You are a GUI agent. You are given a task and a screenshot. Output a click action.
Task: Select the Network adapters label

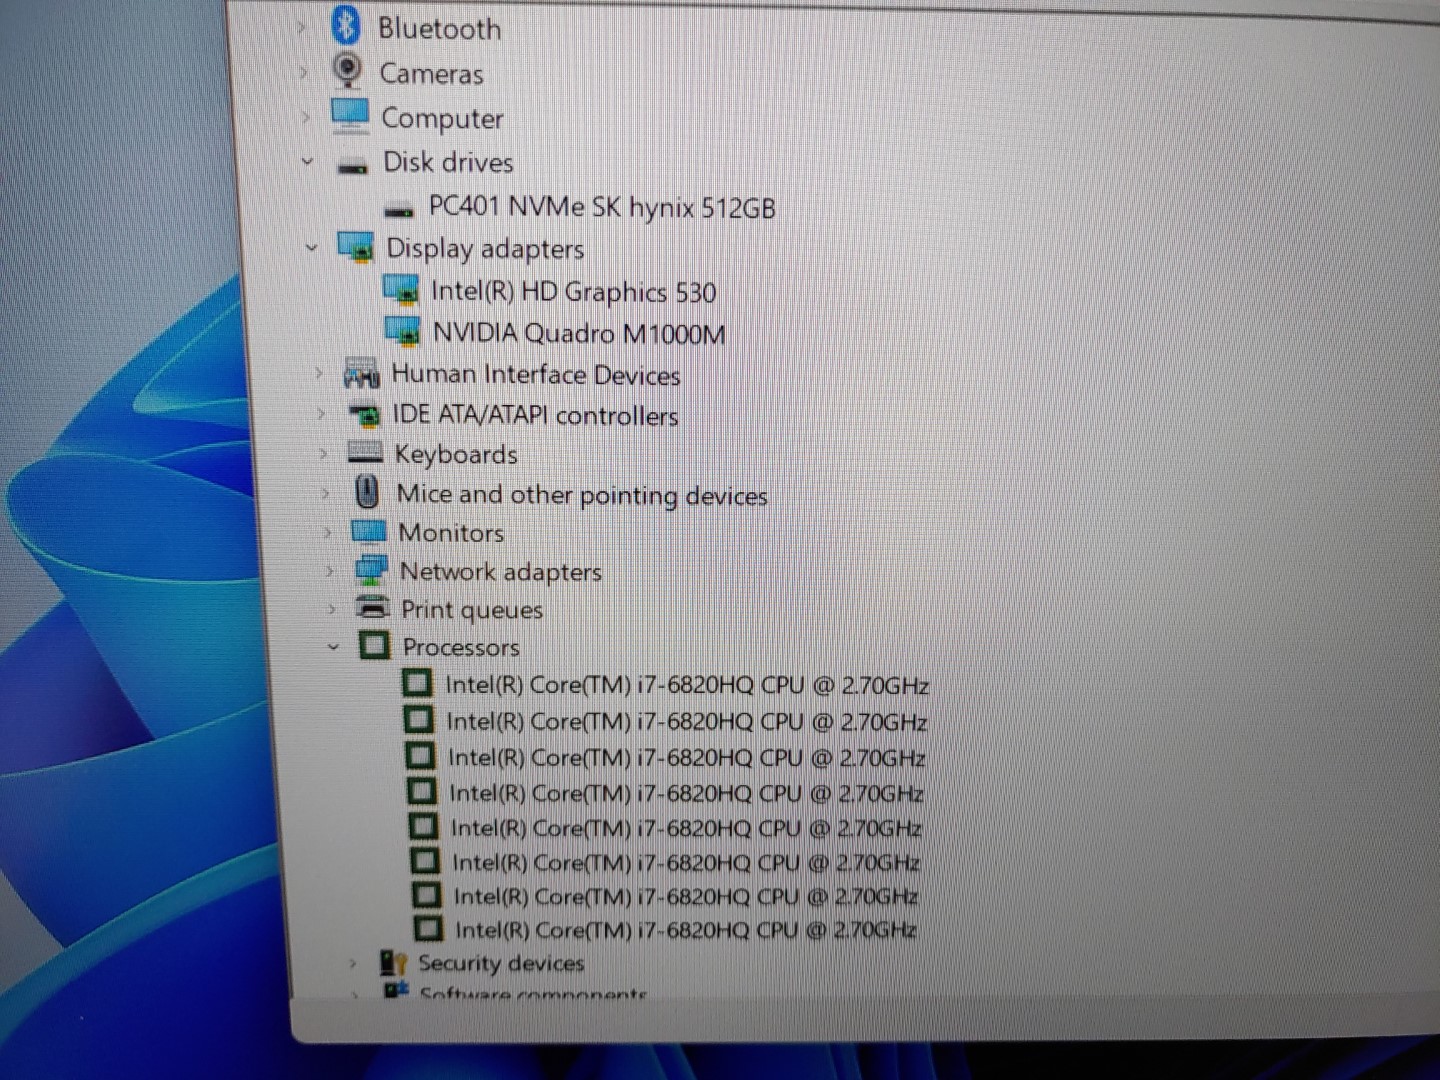pyautogui.click(x=500, y=572)
